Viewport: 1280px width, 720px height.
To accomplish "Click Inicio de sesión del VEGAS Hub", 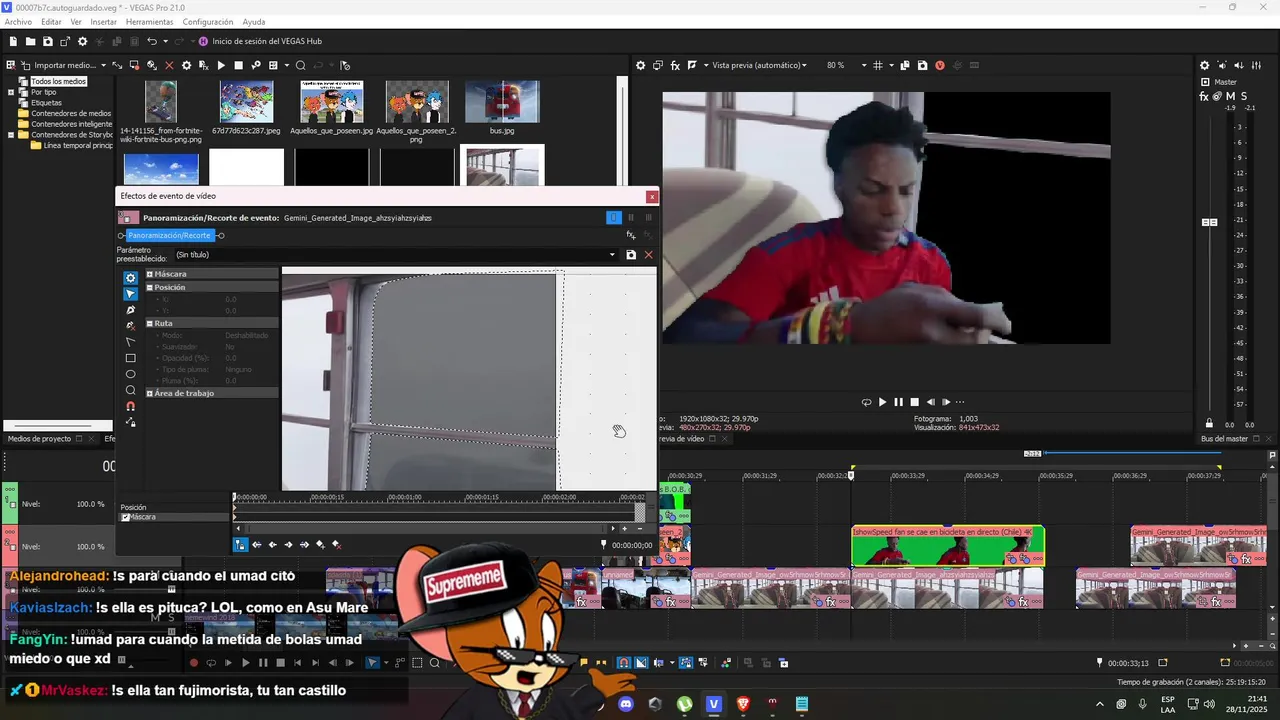I will [260, 42].
